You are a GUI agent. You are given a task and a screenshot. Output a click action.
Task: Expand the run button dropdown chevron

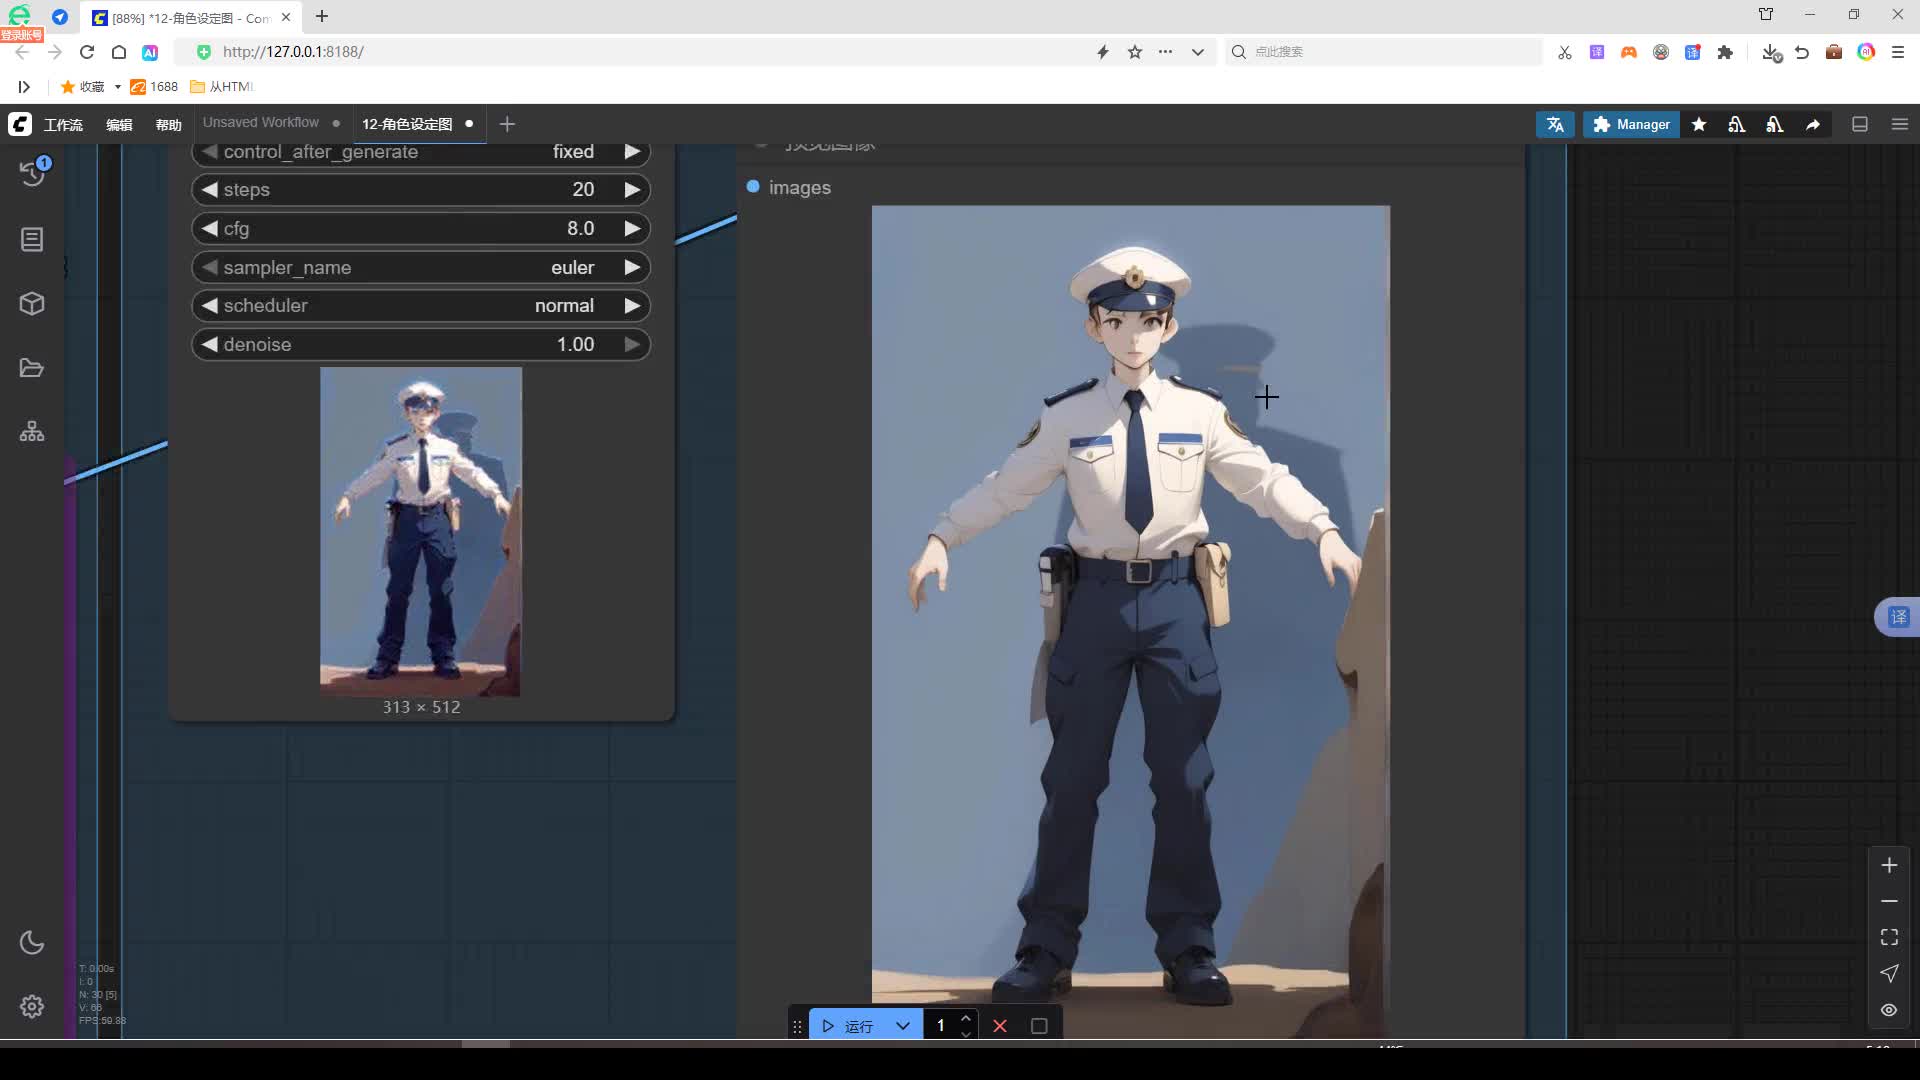click(903, 1026)
